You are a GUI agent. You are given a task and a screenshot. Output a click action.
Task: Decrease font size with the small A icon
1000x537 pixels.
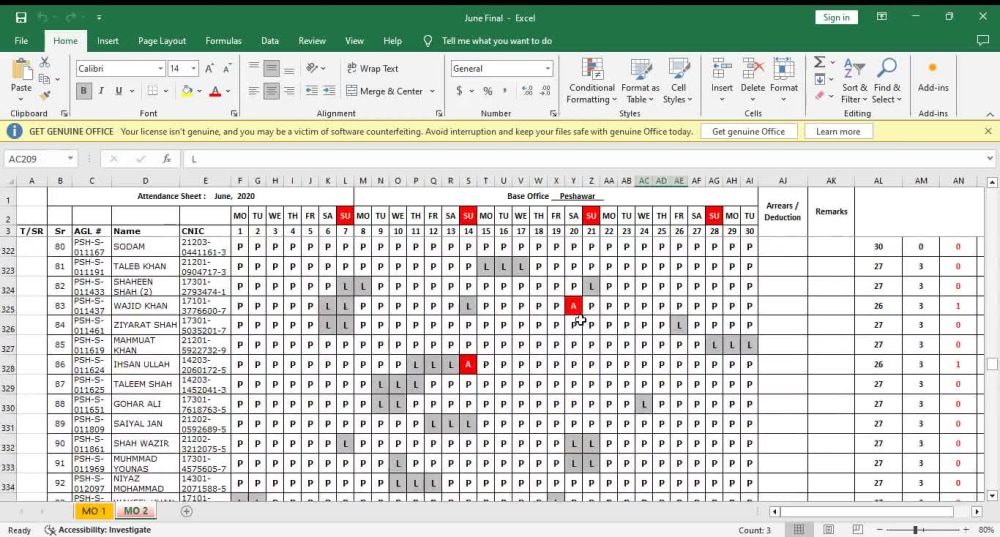(226, 68)
